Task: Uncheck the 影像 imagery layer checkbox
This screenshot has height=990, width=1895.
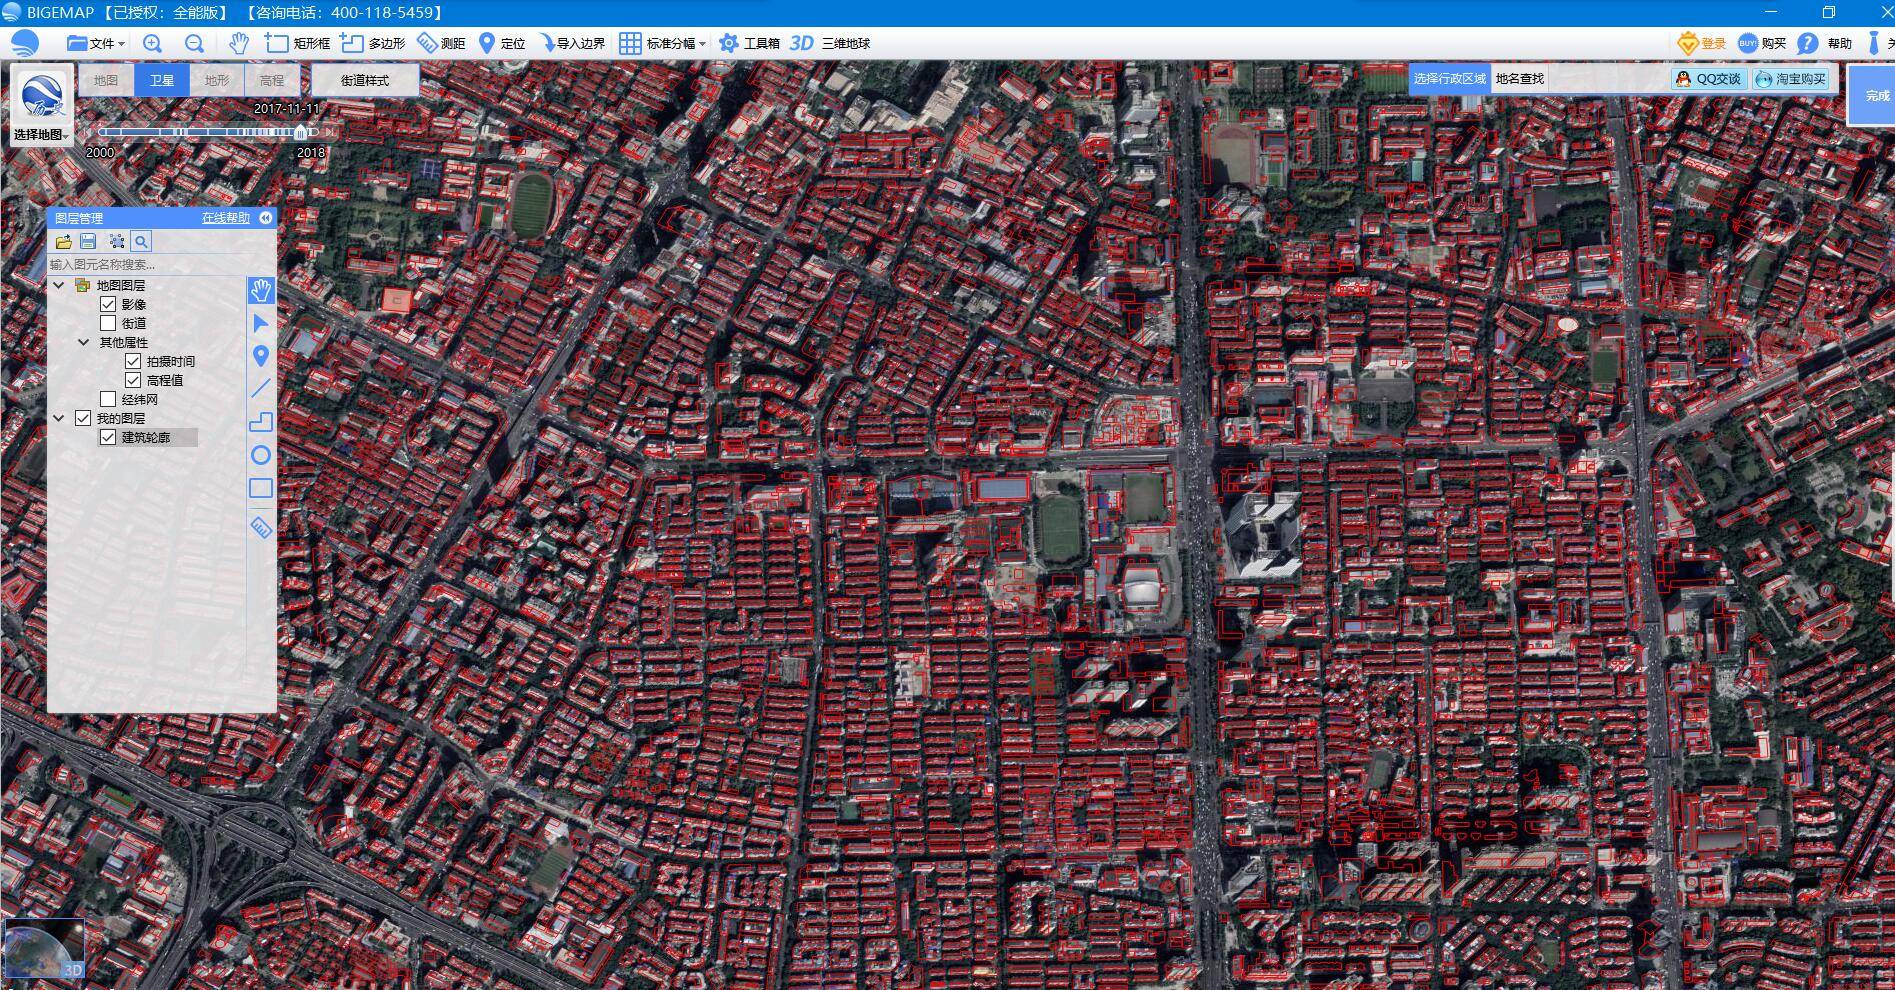Action: click(108, 304)
